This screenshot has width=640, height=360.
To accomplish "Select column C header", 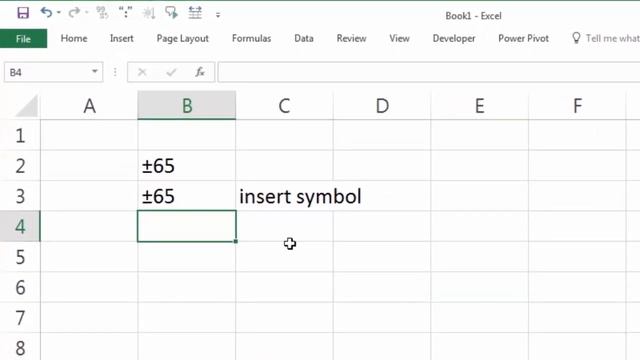I will [284, 106].
